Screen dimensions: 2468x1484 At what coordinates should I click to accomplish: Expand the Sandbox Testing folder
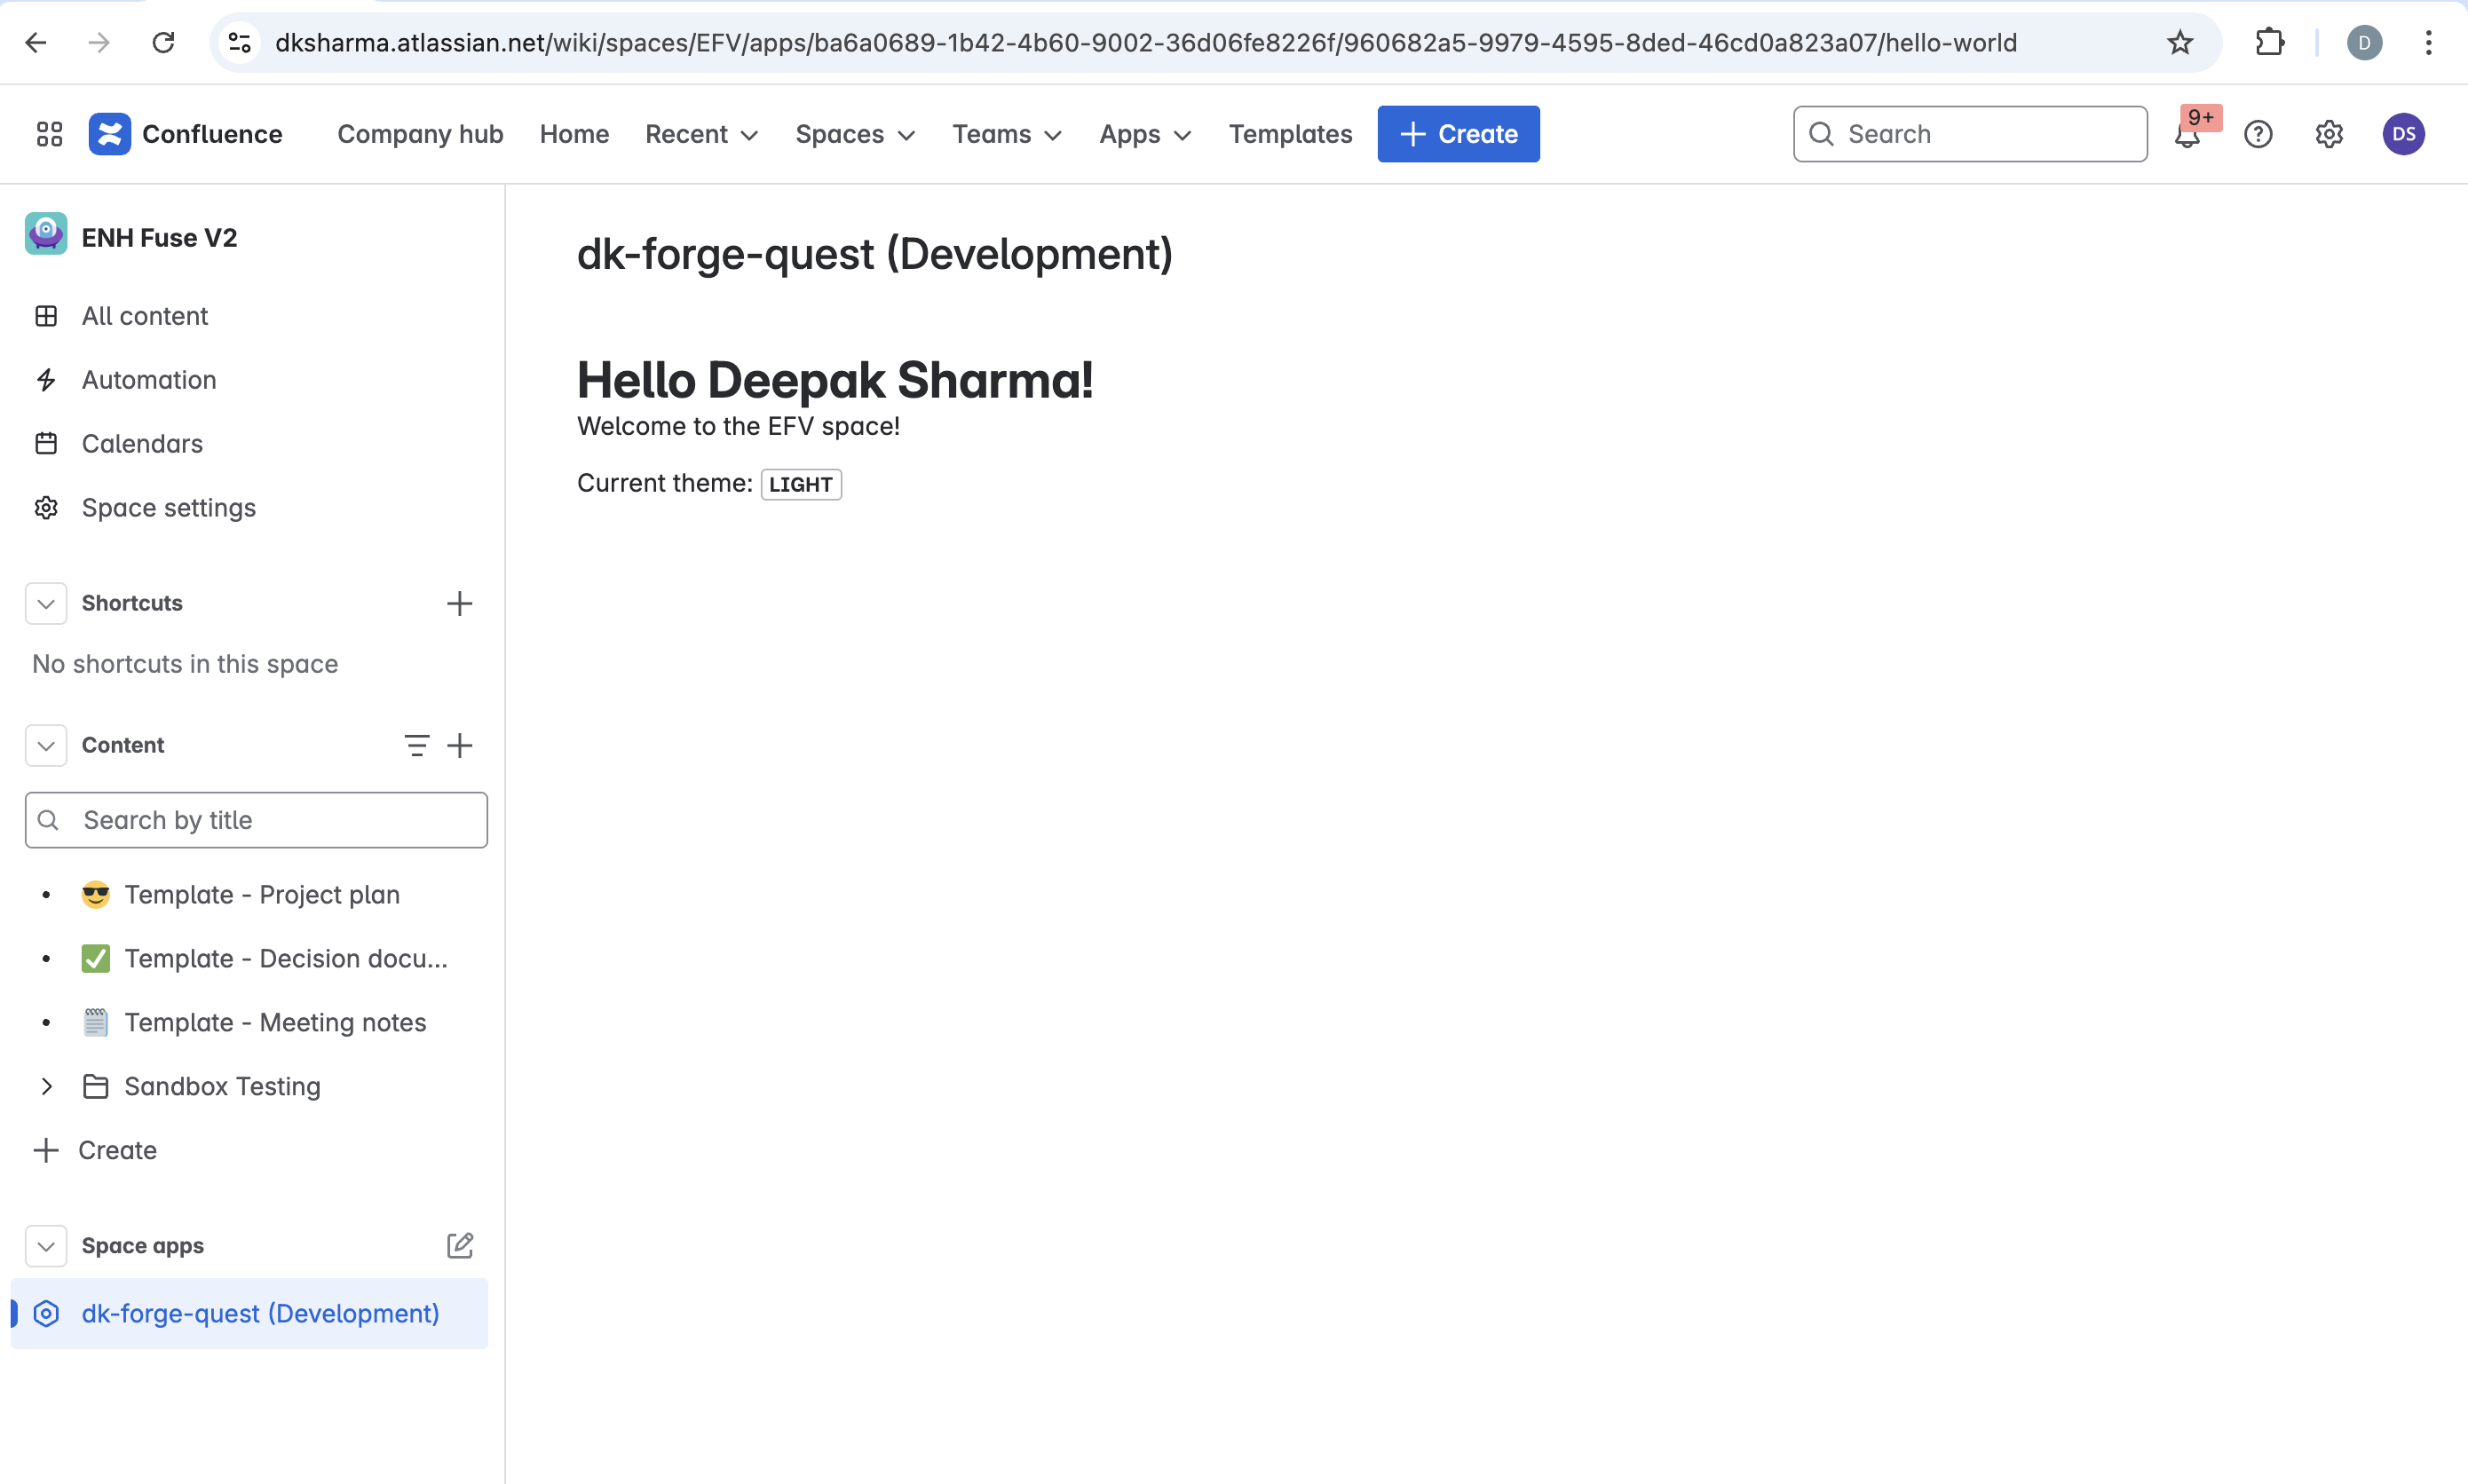pyautogui.click(x=46, y=1086)
